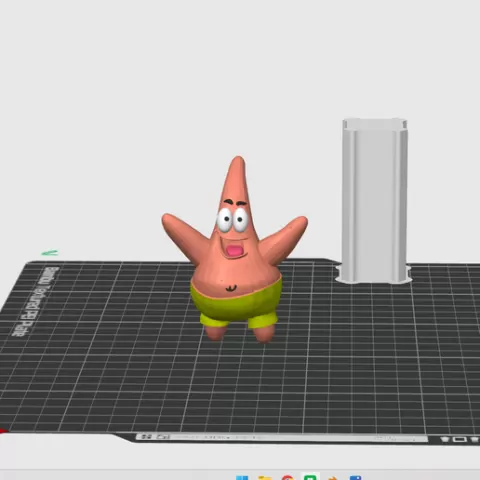Select the gray prime tower object
The height and width of the screenshot is (480, 480).
pyautogui.click(x=374, y=201)
